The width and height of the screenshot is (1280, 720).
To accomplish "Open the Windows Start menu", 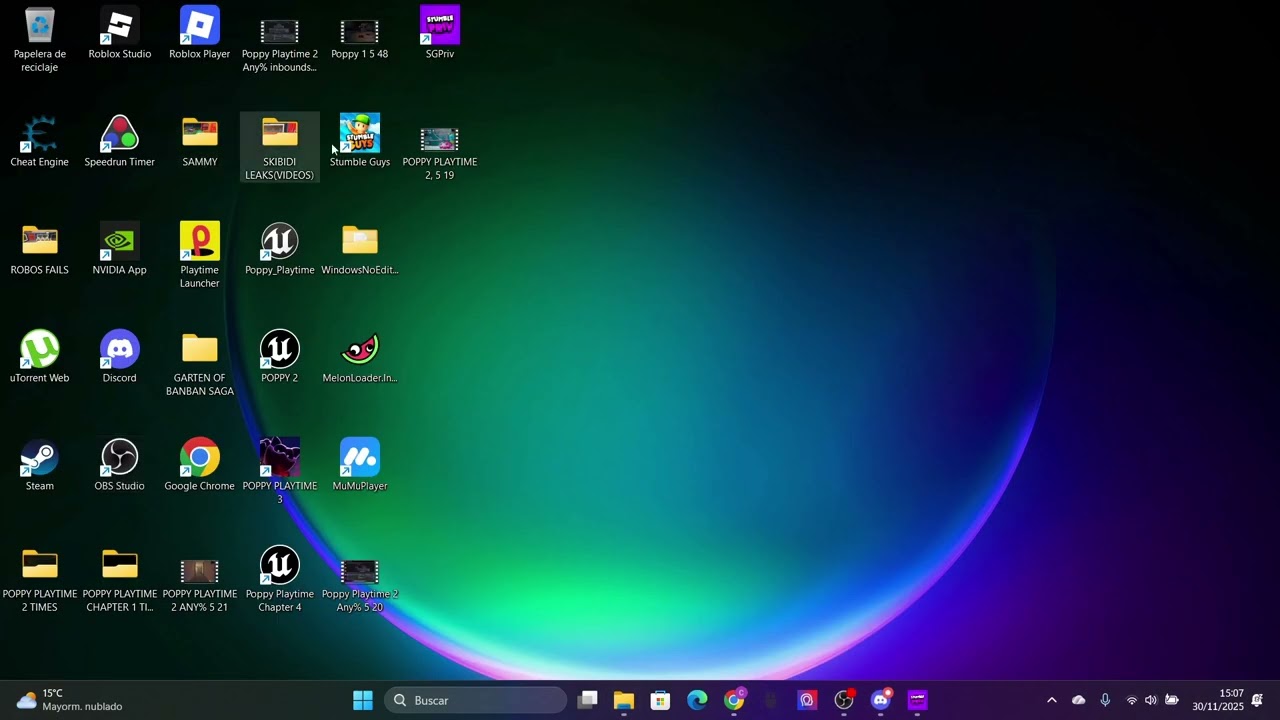I will pos(363,700).
